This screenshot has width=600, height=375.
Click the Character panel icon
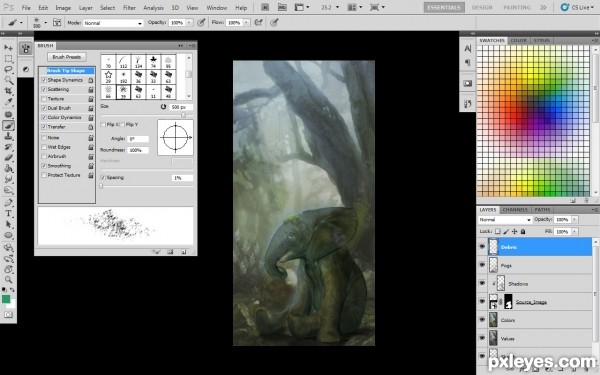[x=468, y=49]
